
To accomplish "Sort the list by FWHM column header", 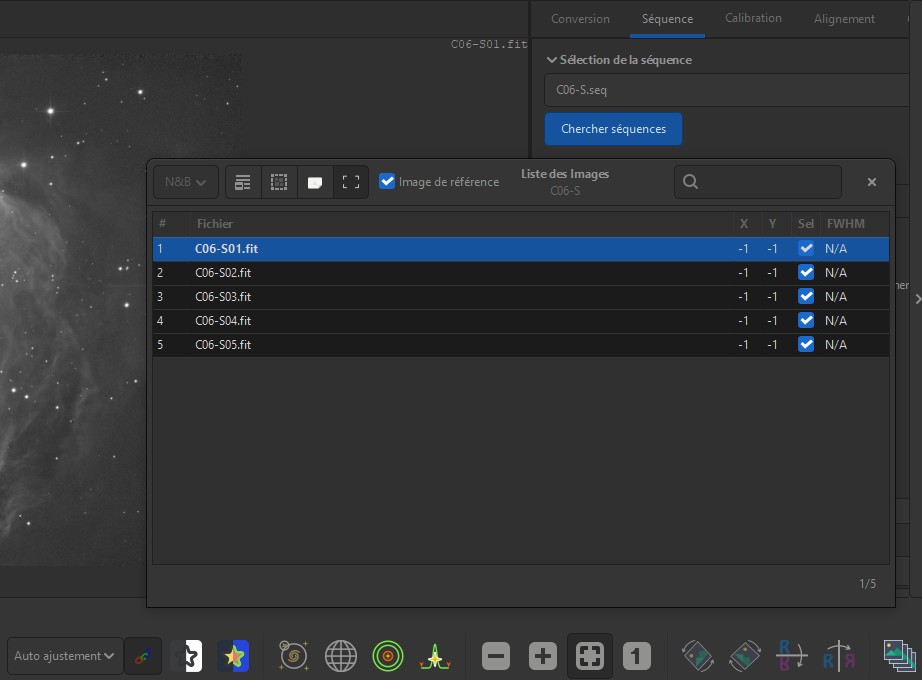I will 846,224.
